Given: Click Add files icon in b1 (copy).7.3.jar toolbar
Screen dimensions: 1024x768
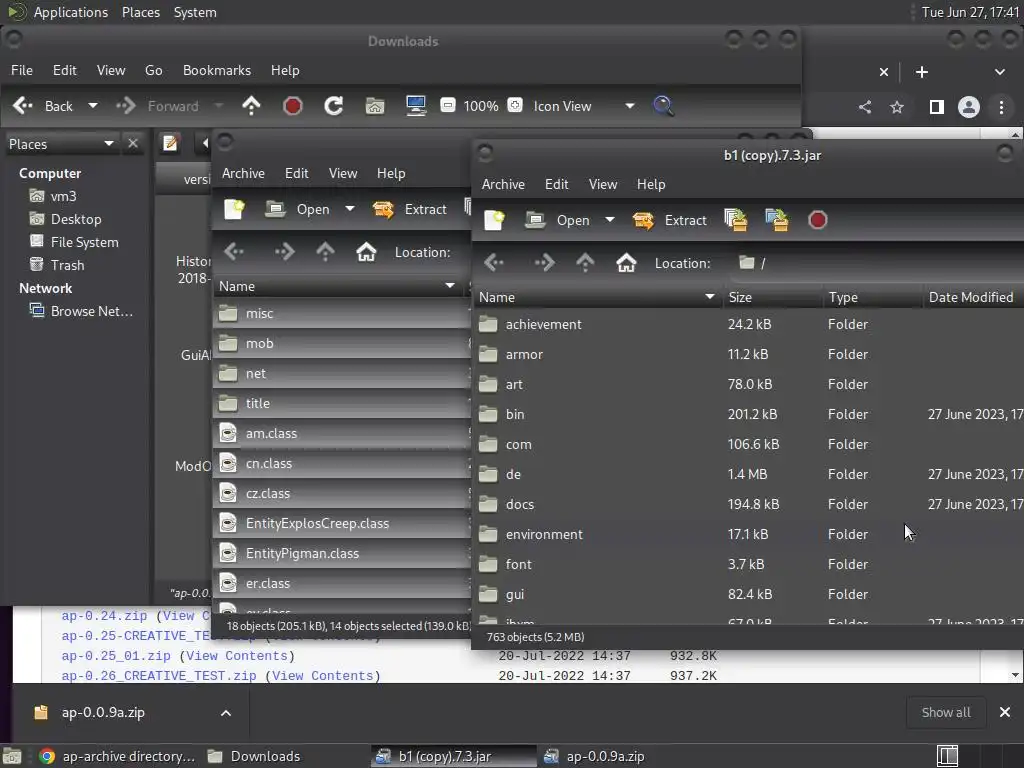Looking at the screenshot, I should 736,220.
